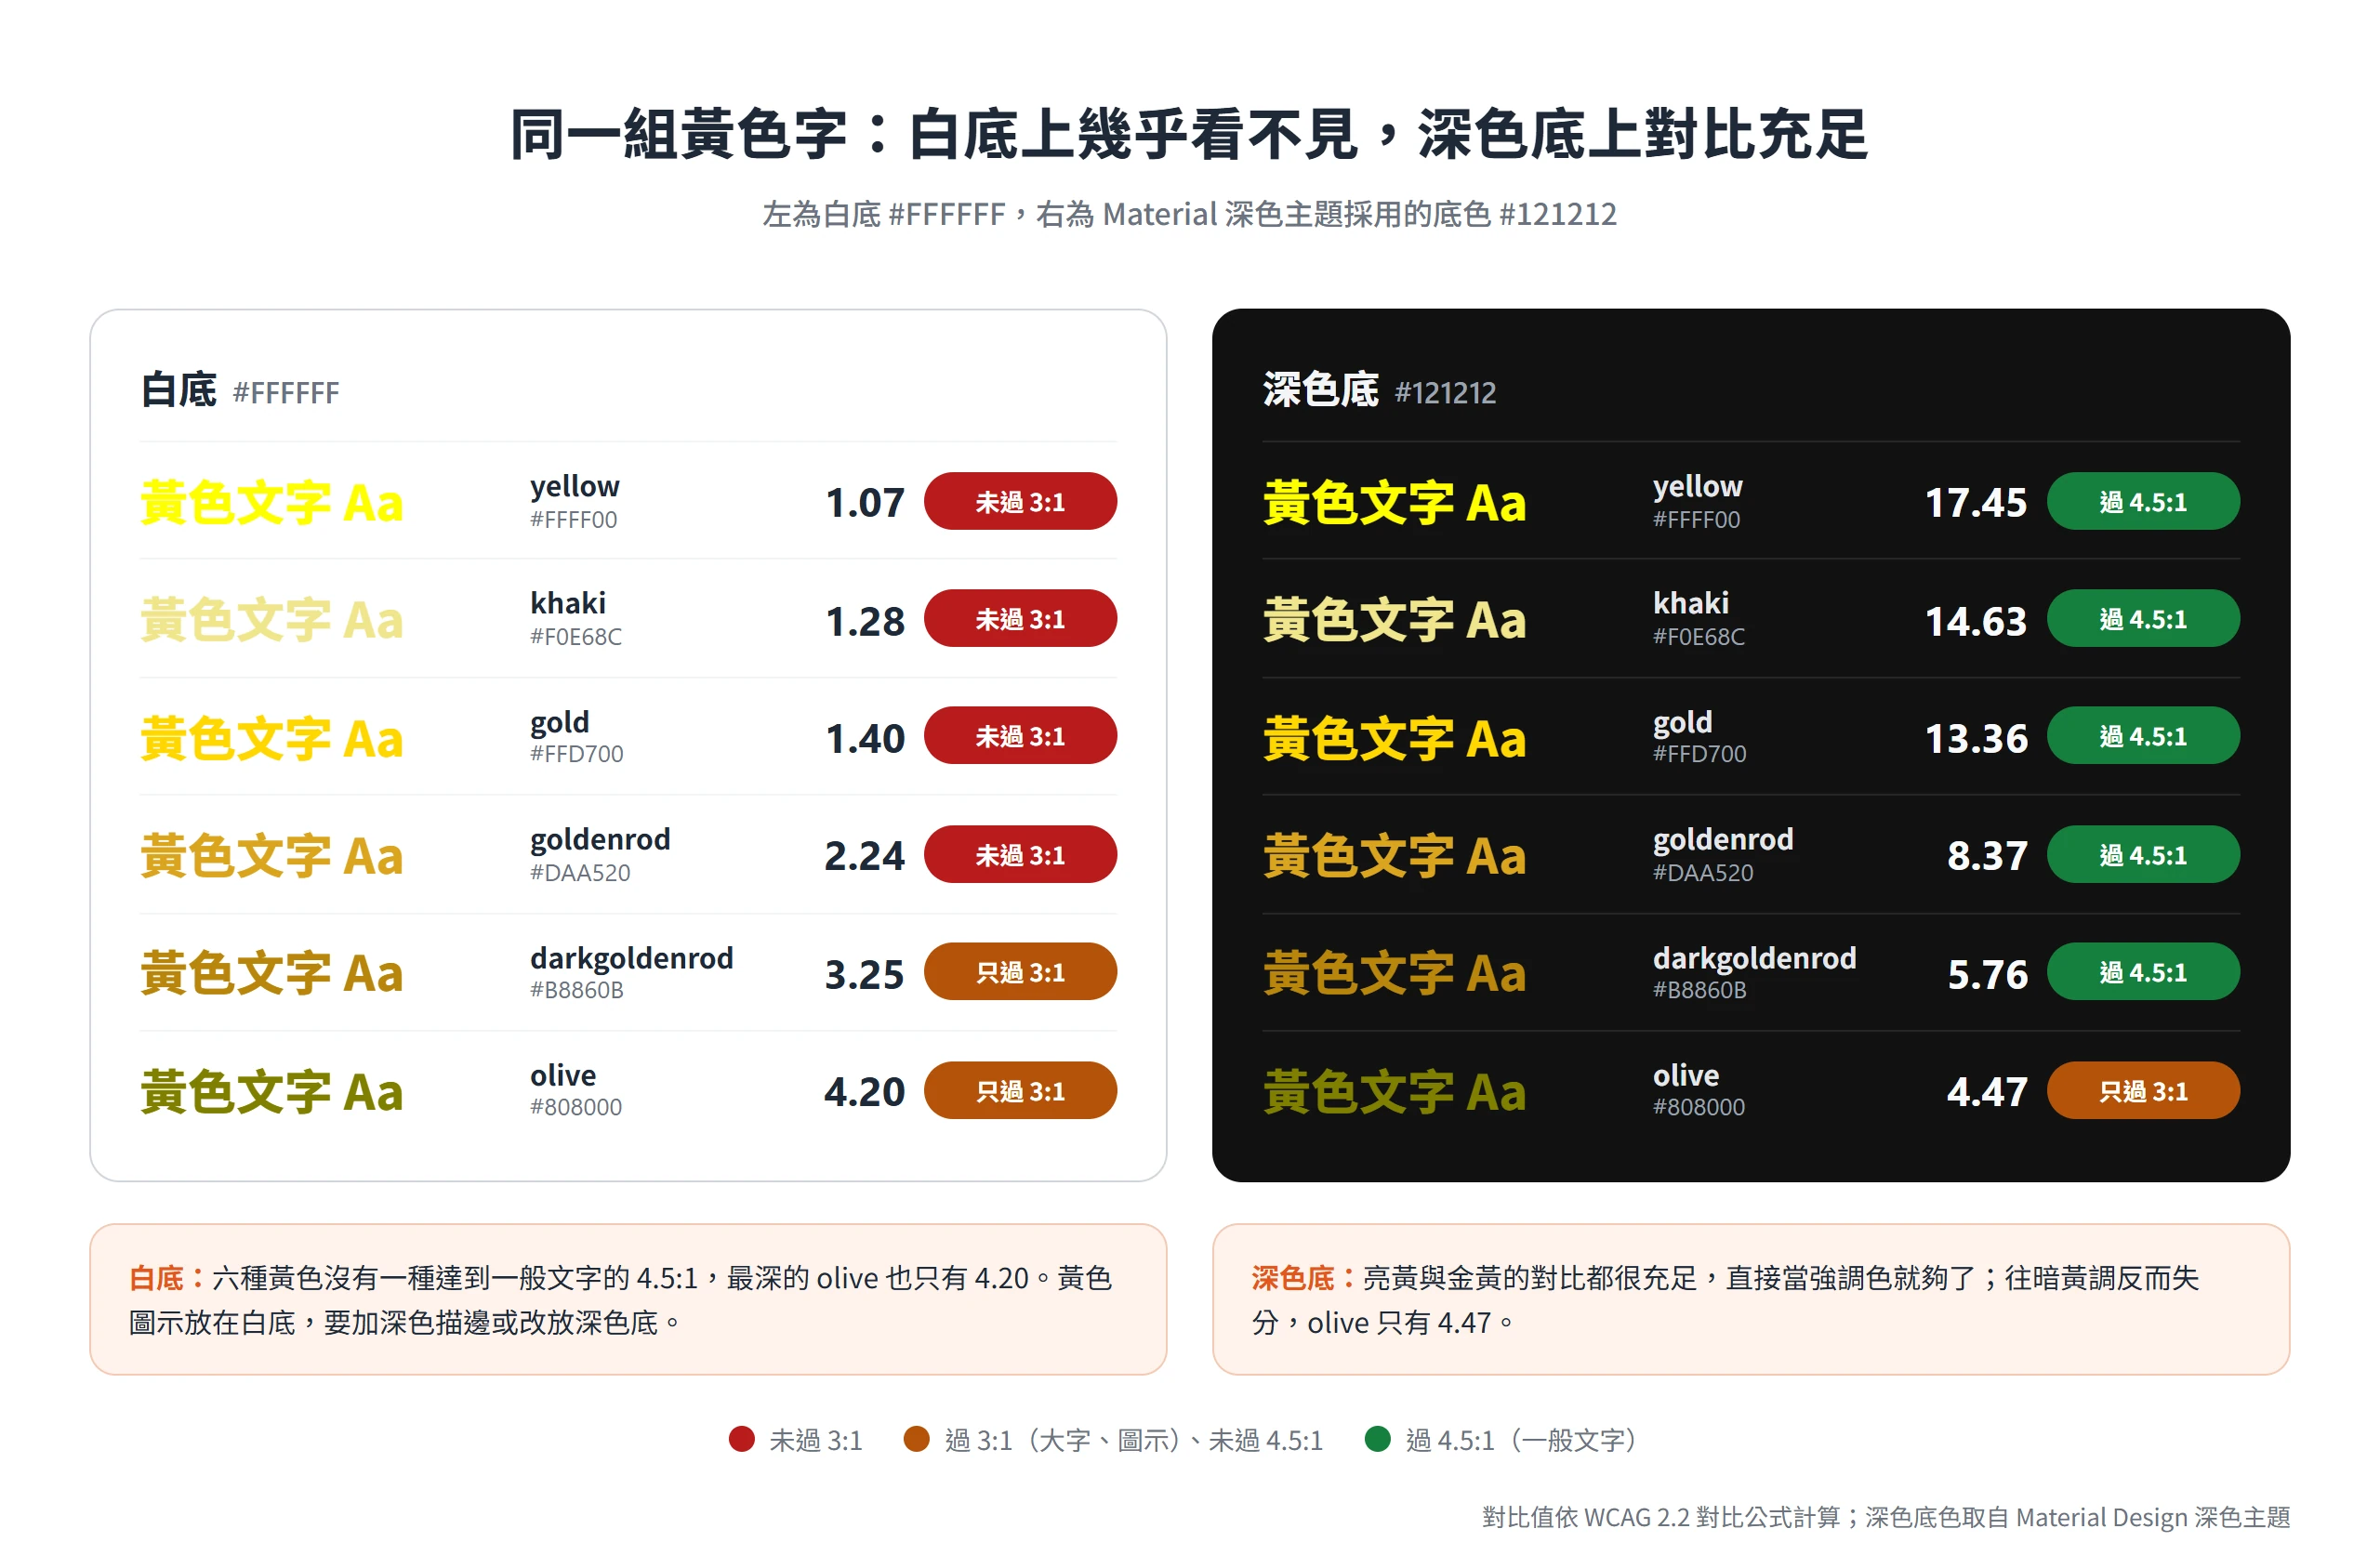Screen dimensions: 2380x1555
Task: Select the 深色底 #121212 panel heading
Action: (x=1379, y=390)
